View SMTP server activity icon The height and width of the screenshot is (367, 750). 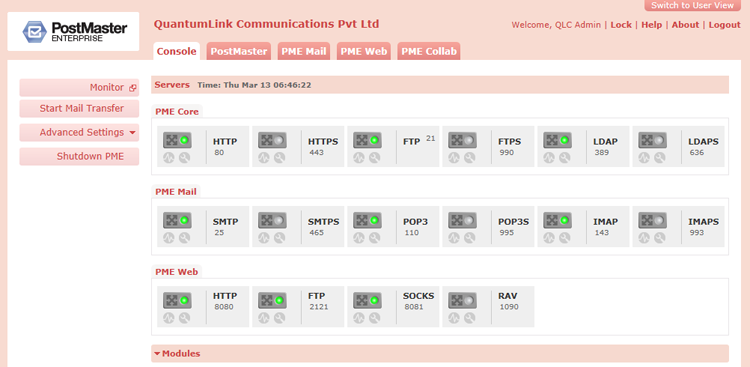168,238
